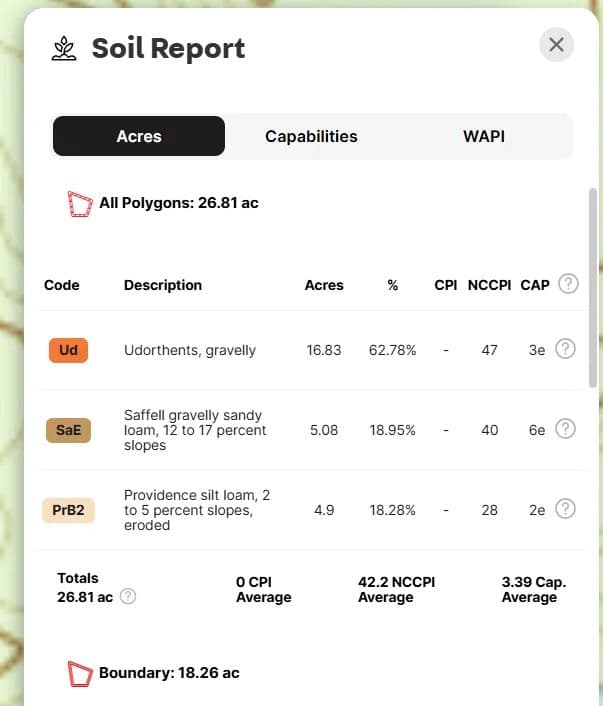Click the orange Ud soil code badge

pyautogui.click(x=68, y=350)
